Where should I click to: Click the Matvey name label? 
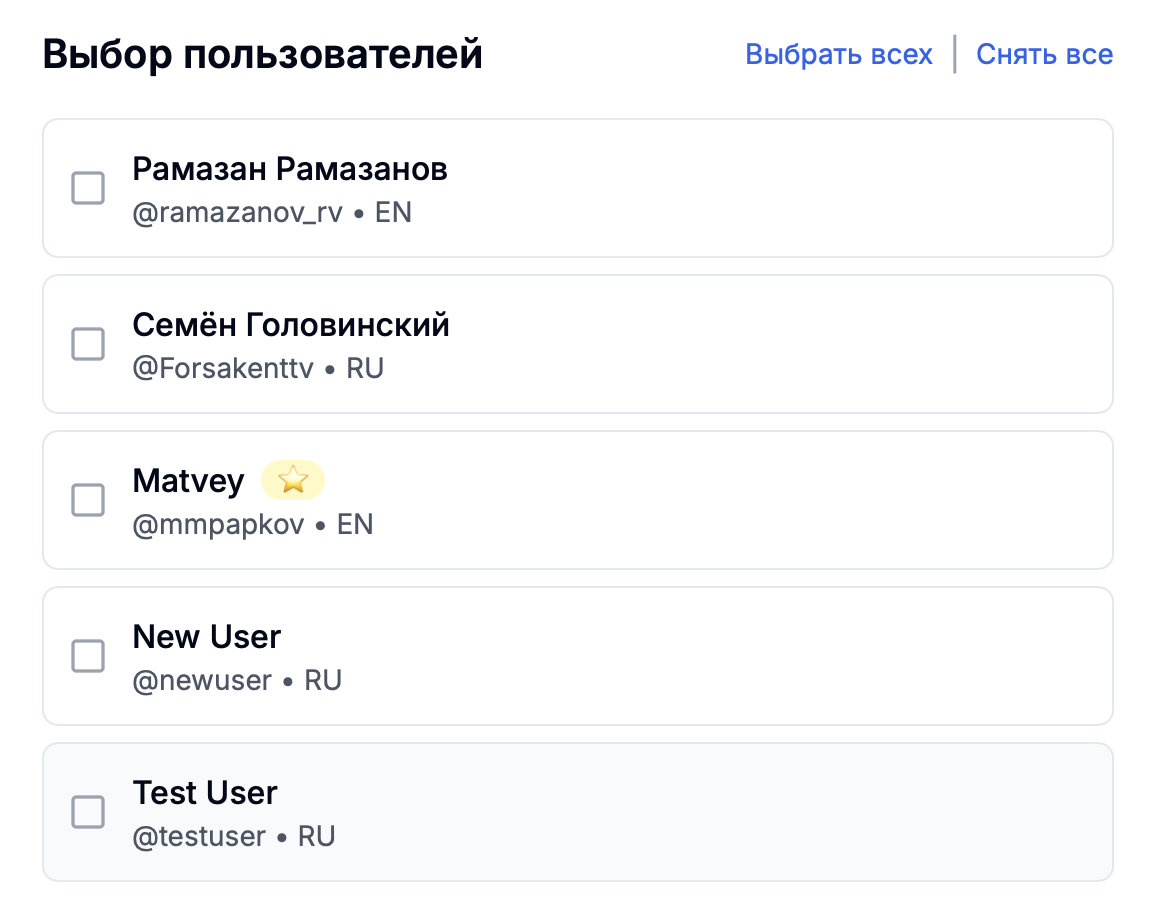[188, 481]
